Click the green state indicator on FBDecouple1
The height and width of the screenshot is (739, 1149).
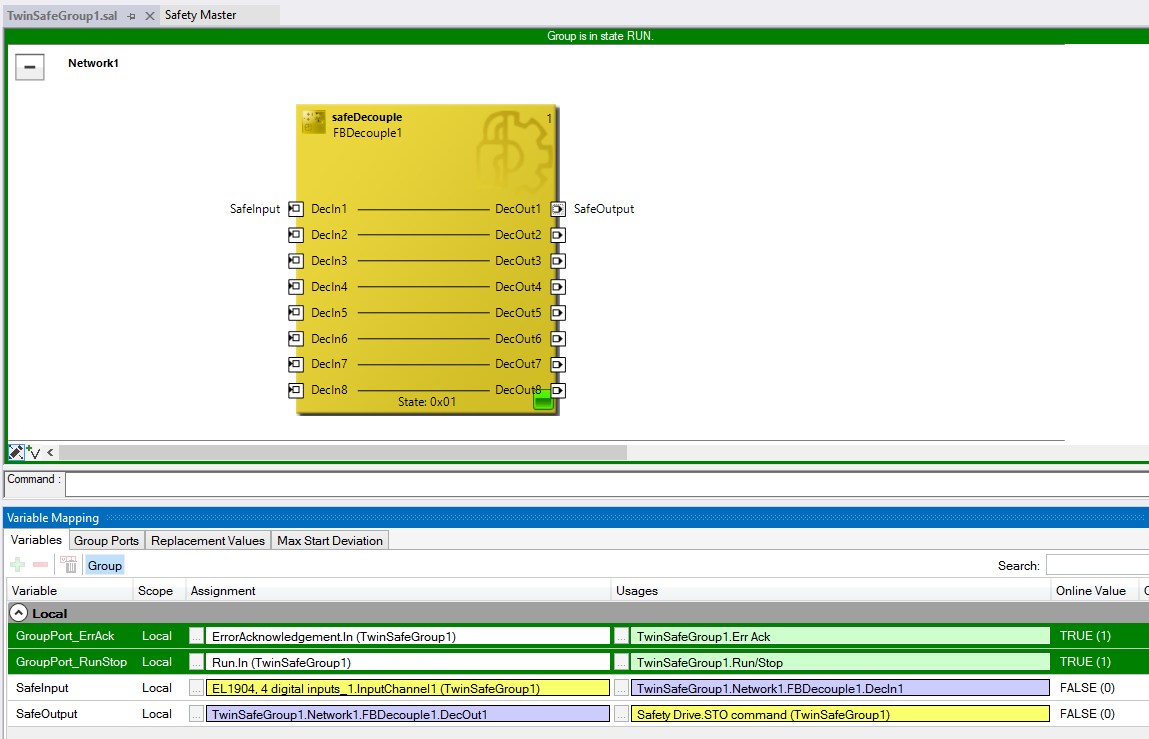542,401
